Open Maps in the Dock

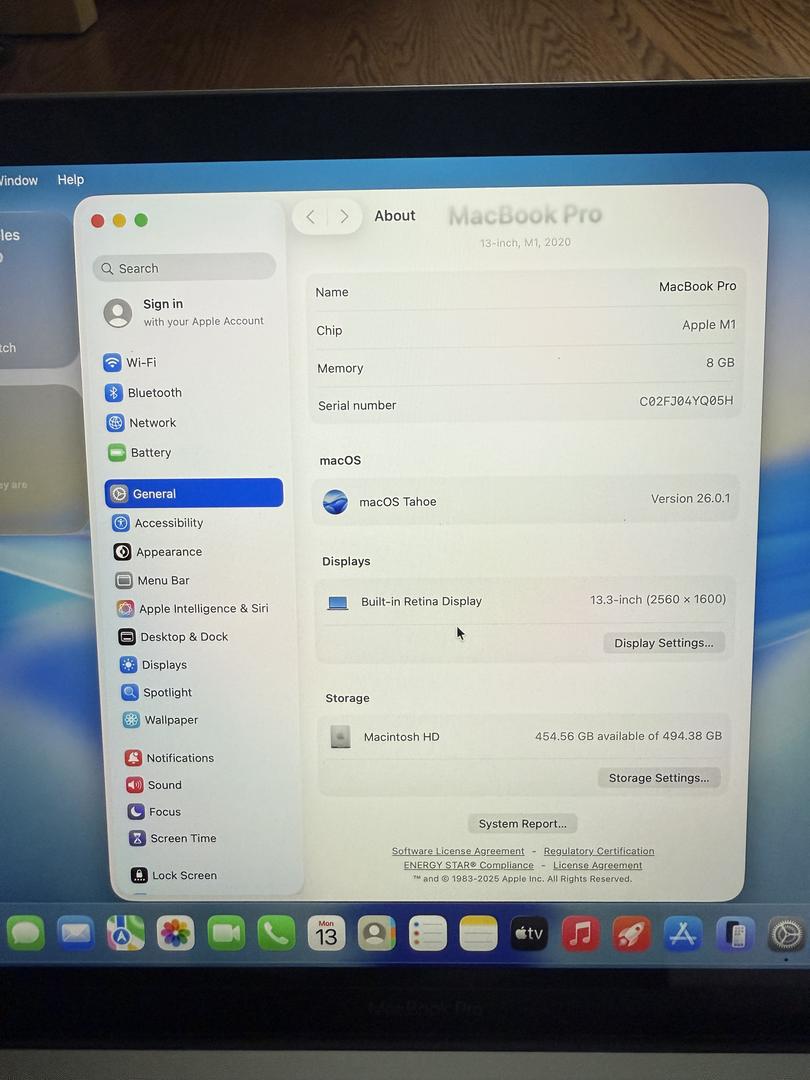tap(125, 934)
